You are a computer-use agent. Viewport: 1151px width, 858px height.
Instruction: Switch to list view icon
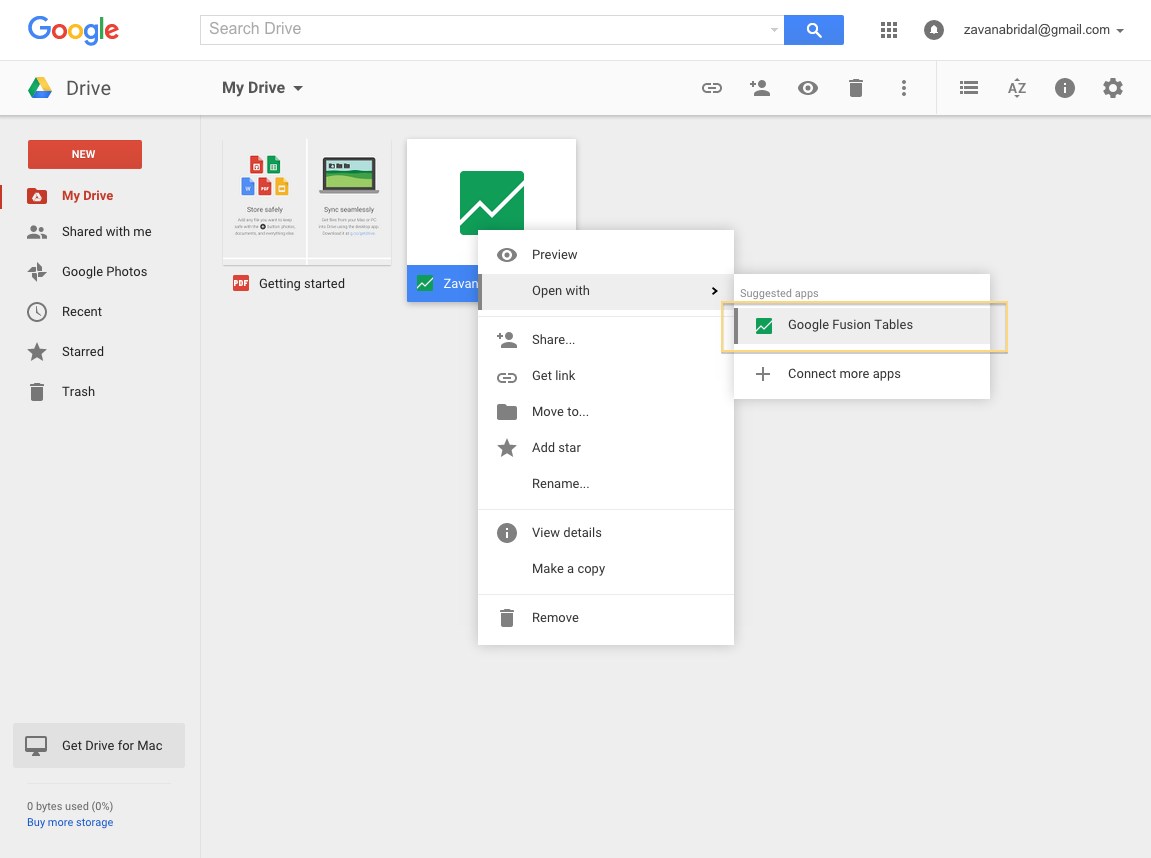coord(969,88)
